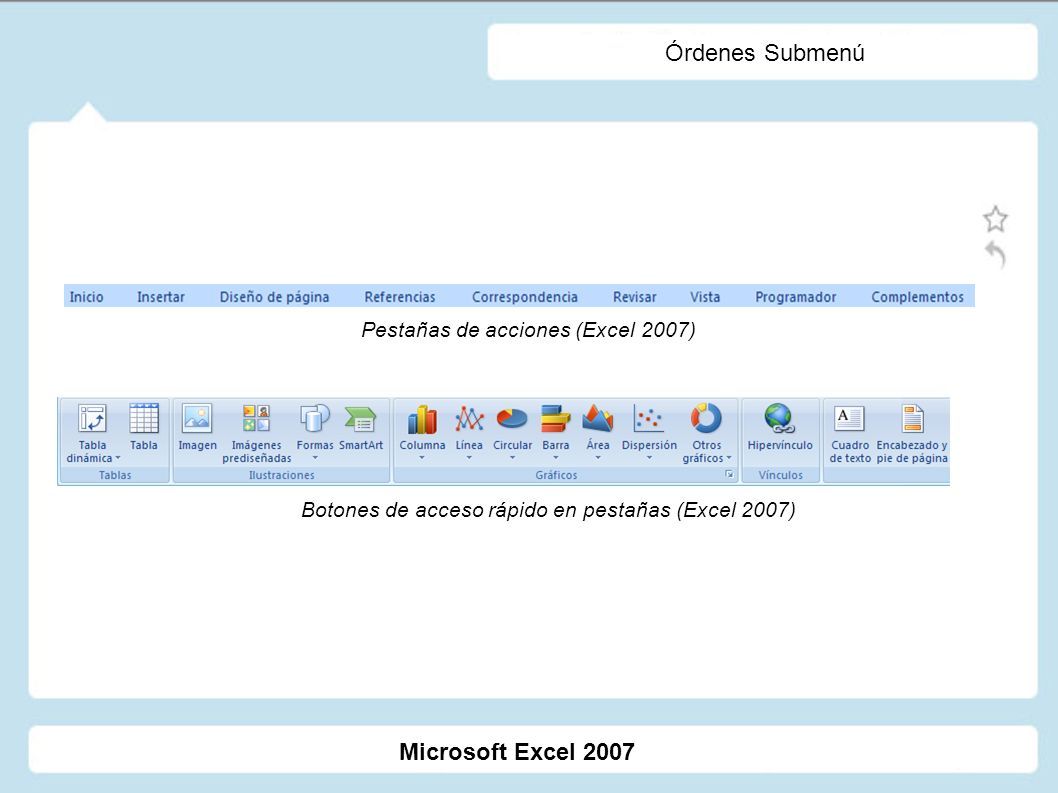Expand the Dispersión chart dropdown arrow

click(x=649, y=458)
